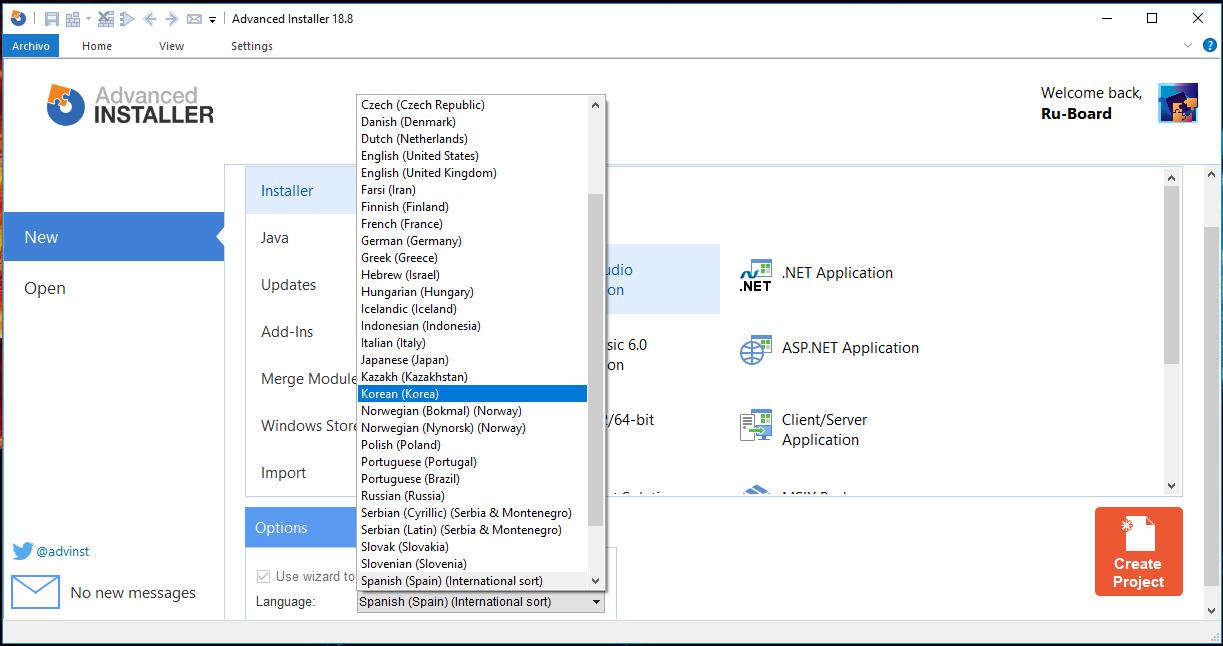Click the language list scroll-down arrow
This screenshot has height=646, width=1223.
click(596, 580)
